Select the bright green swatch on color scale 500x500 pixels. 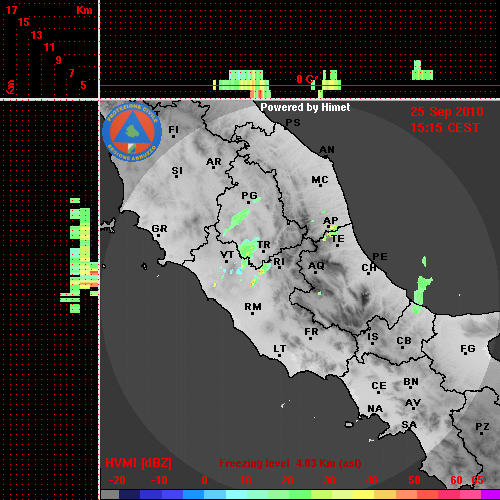300,495
